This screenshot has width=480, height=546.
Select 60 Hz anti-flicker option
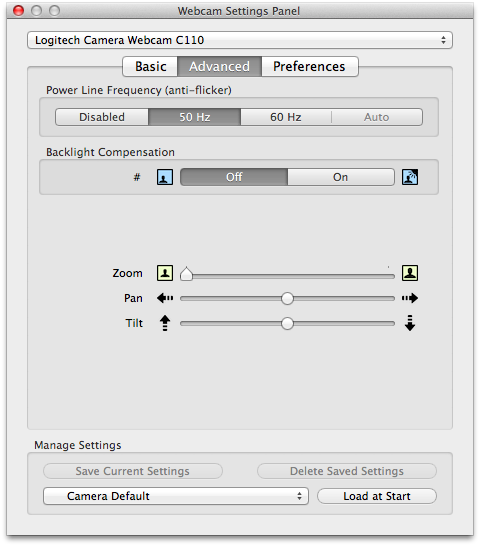286,117
